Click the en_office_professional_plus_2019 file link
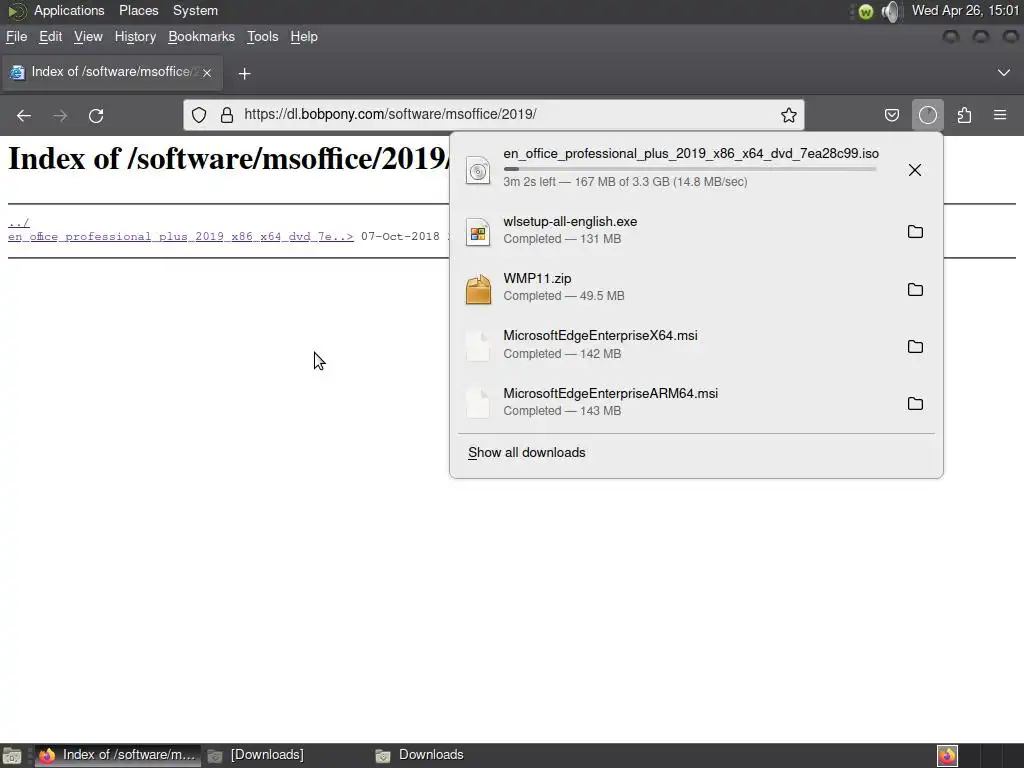1024x768 pixels. [181, 236]
